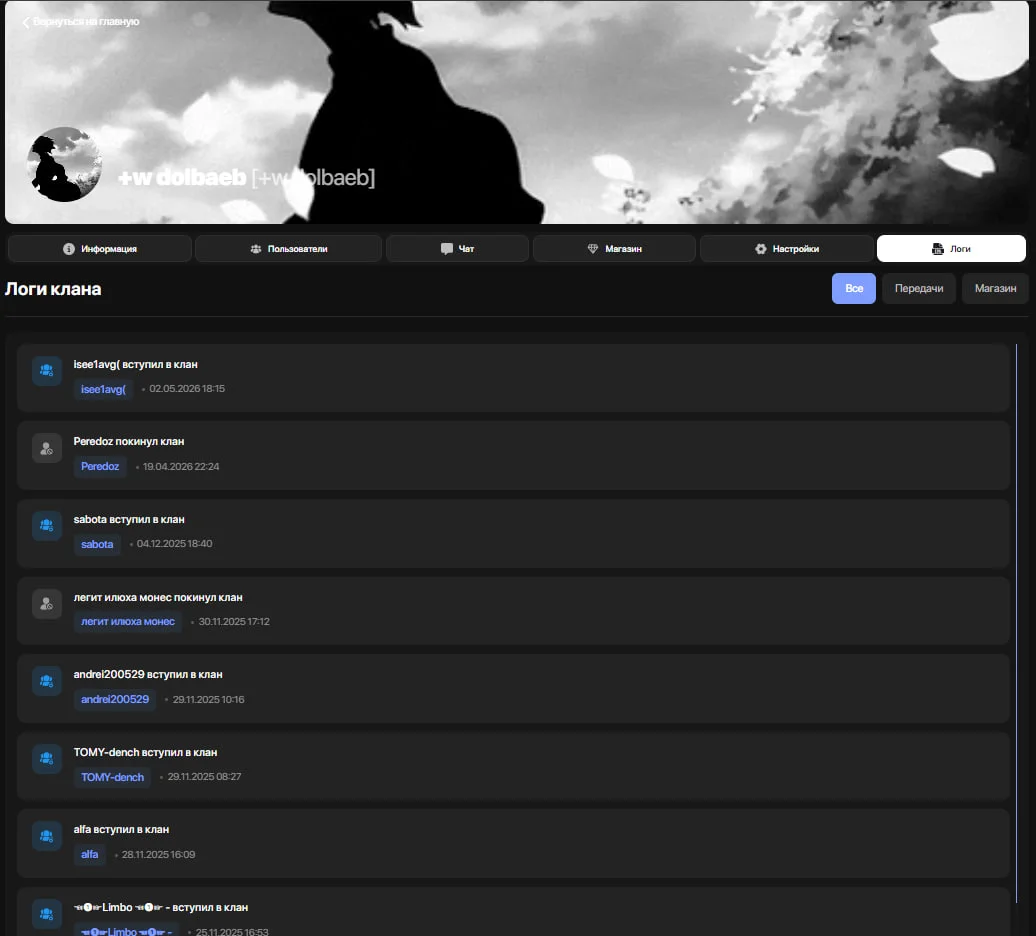Open the легит илюха монес user tag

128,622
